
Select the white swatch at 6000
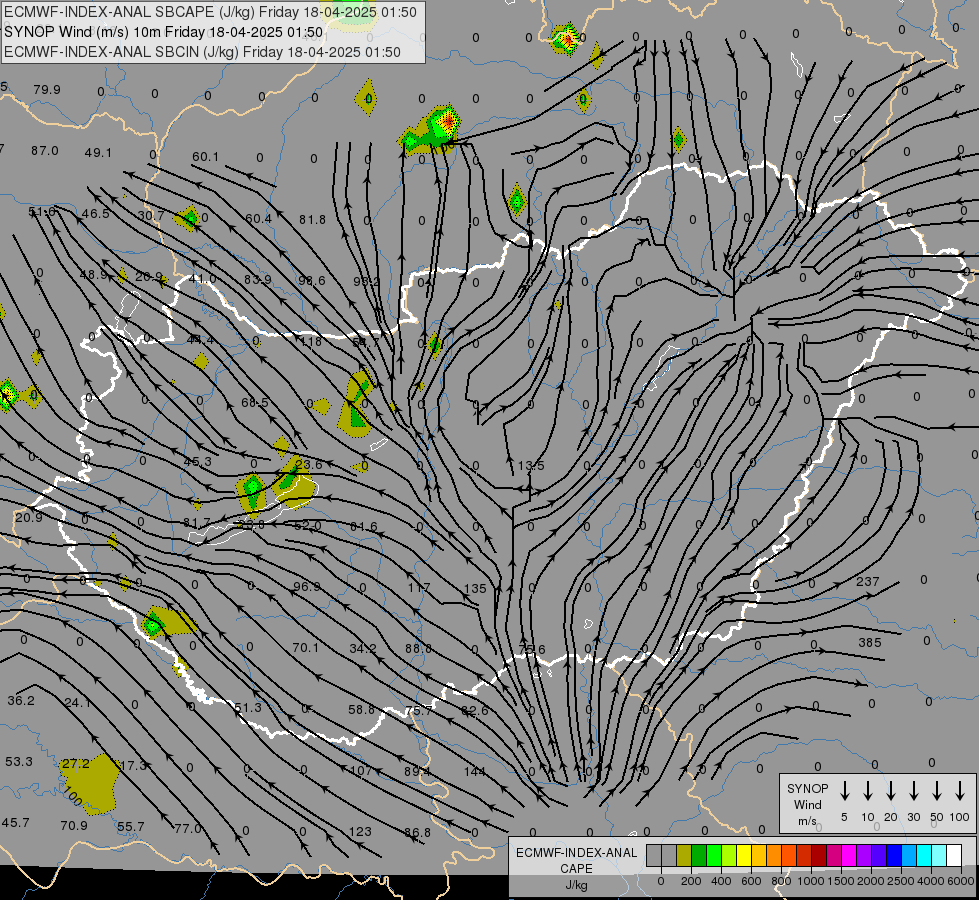[x=954, y=856]
